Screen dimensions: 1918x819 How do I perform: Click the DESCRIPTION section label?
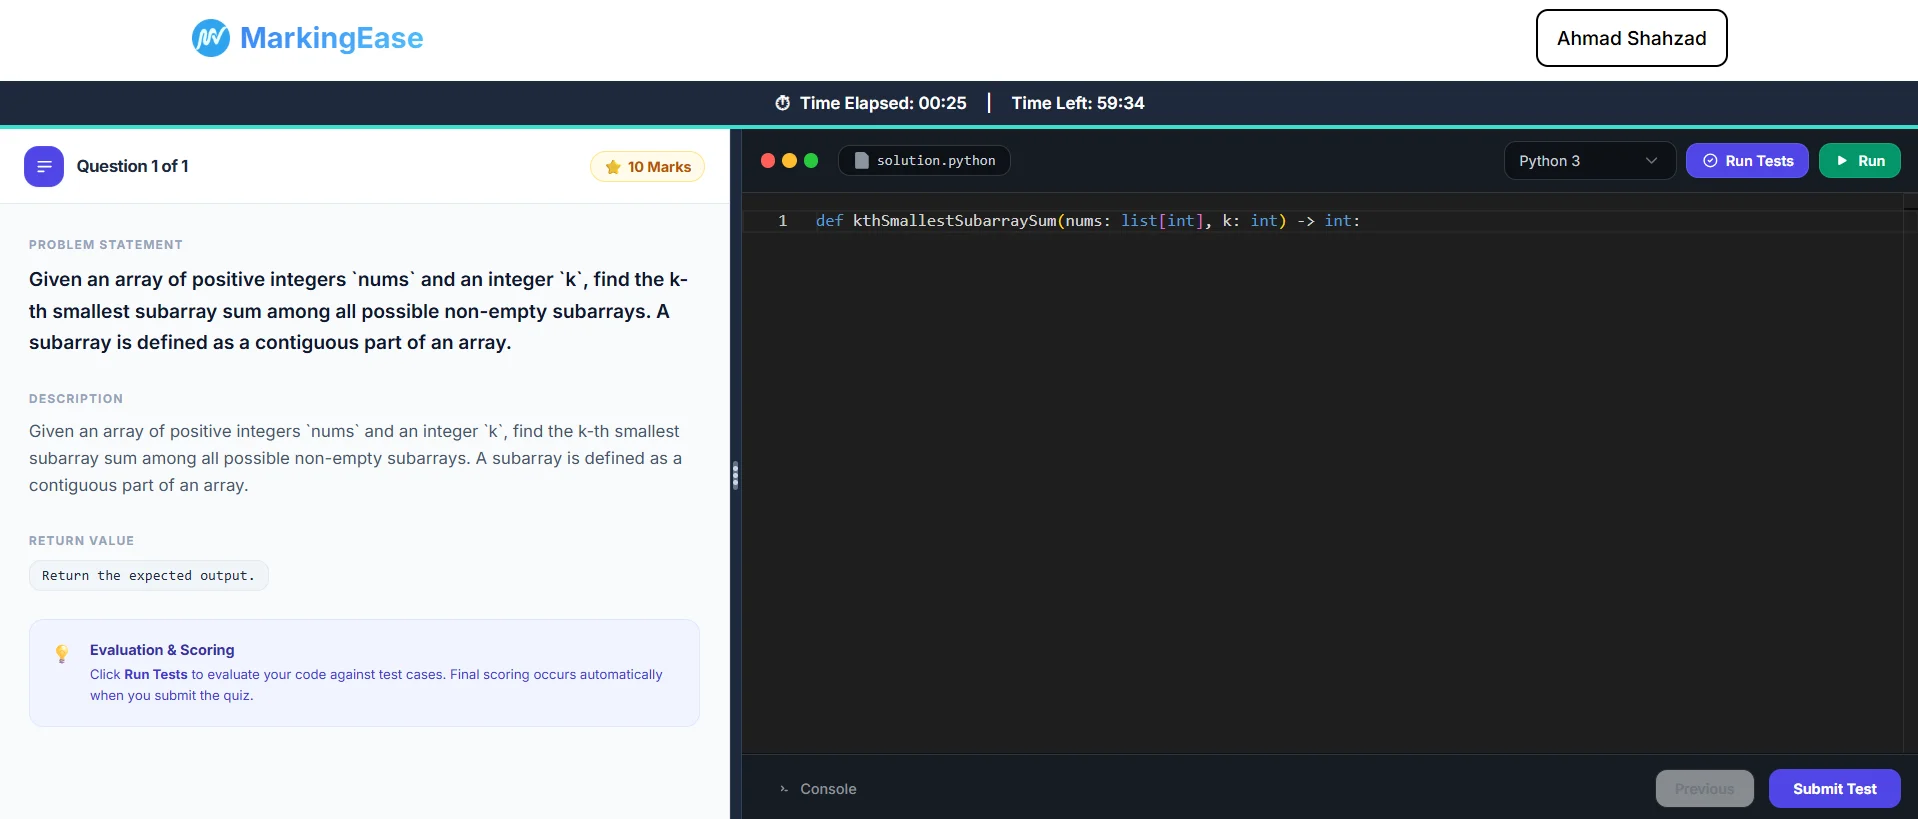click(x=76, y=399)
